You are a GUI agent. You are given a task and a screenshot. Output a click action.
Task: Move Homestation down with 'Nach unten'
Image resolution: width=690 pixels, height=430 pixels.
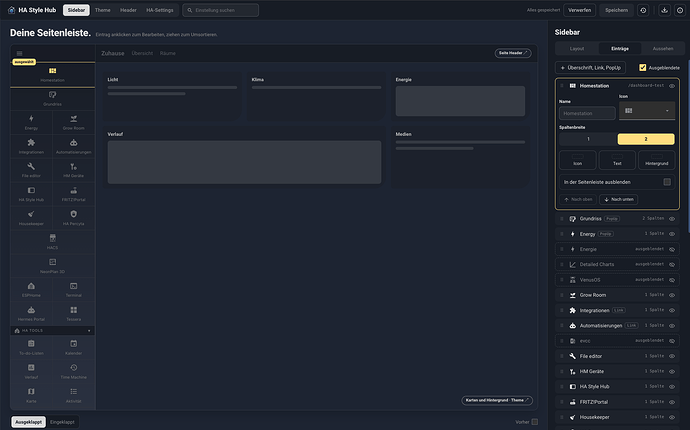point(618,199)
